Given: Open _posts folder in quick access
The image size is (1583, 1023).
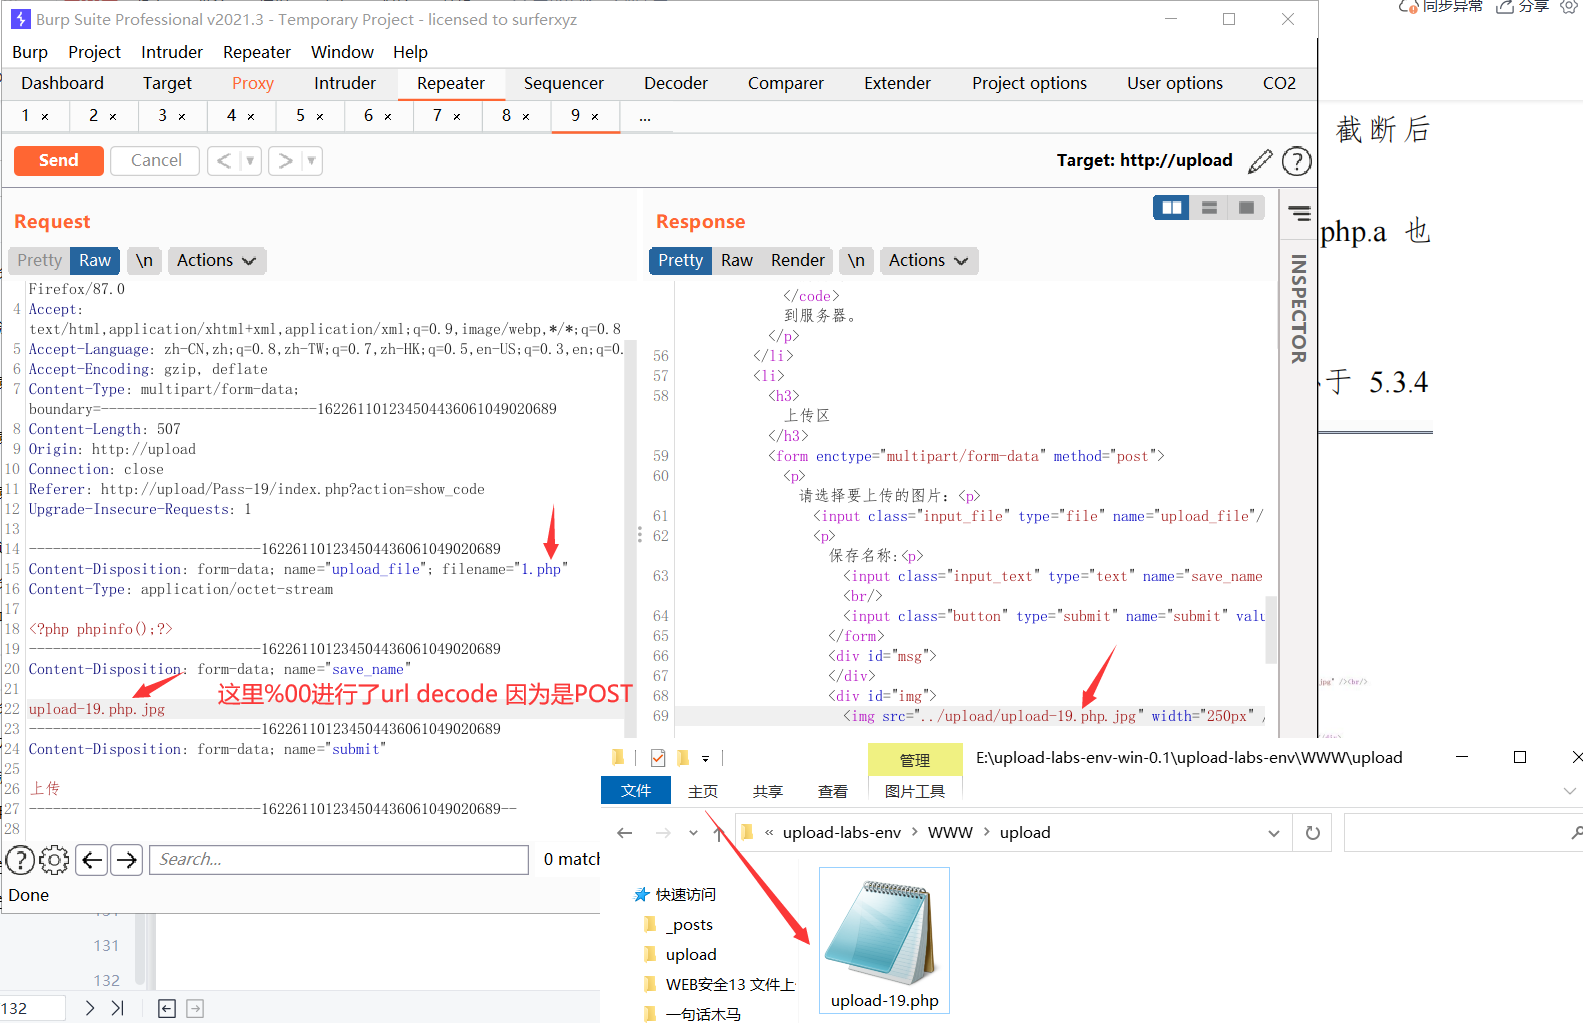Looking at the screenshot, I should tap(688, 925).
